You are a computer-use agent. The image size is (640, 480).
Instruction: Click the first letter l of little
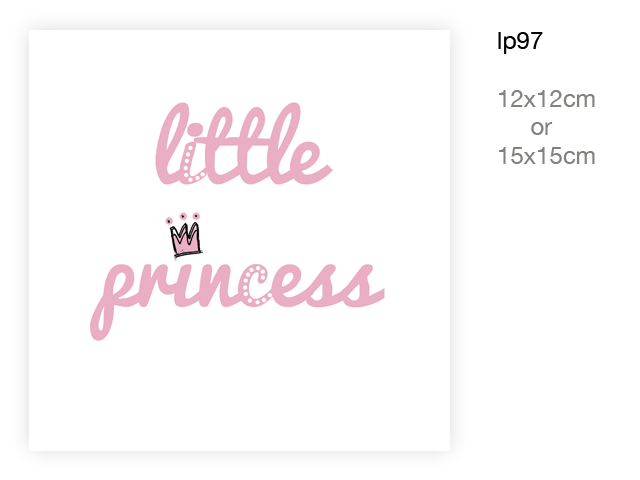coord(171,143)
